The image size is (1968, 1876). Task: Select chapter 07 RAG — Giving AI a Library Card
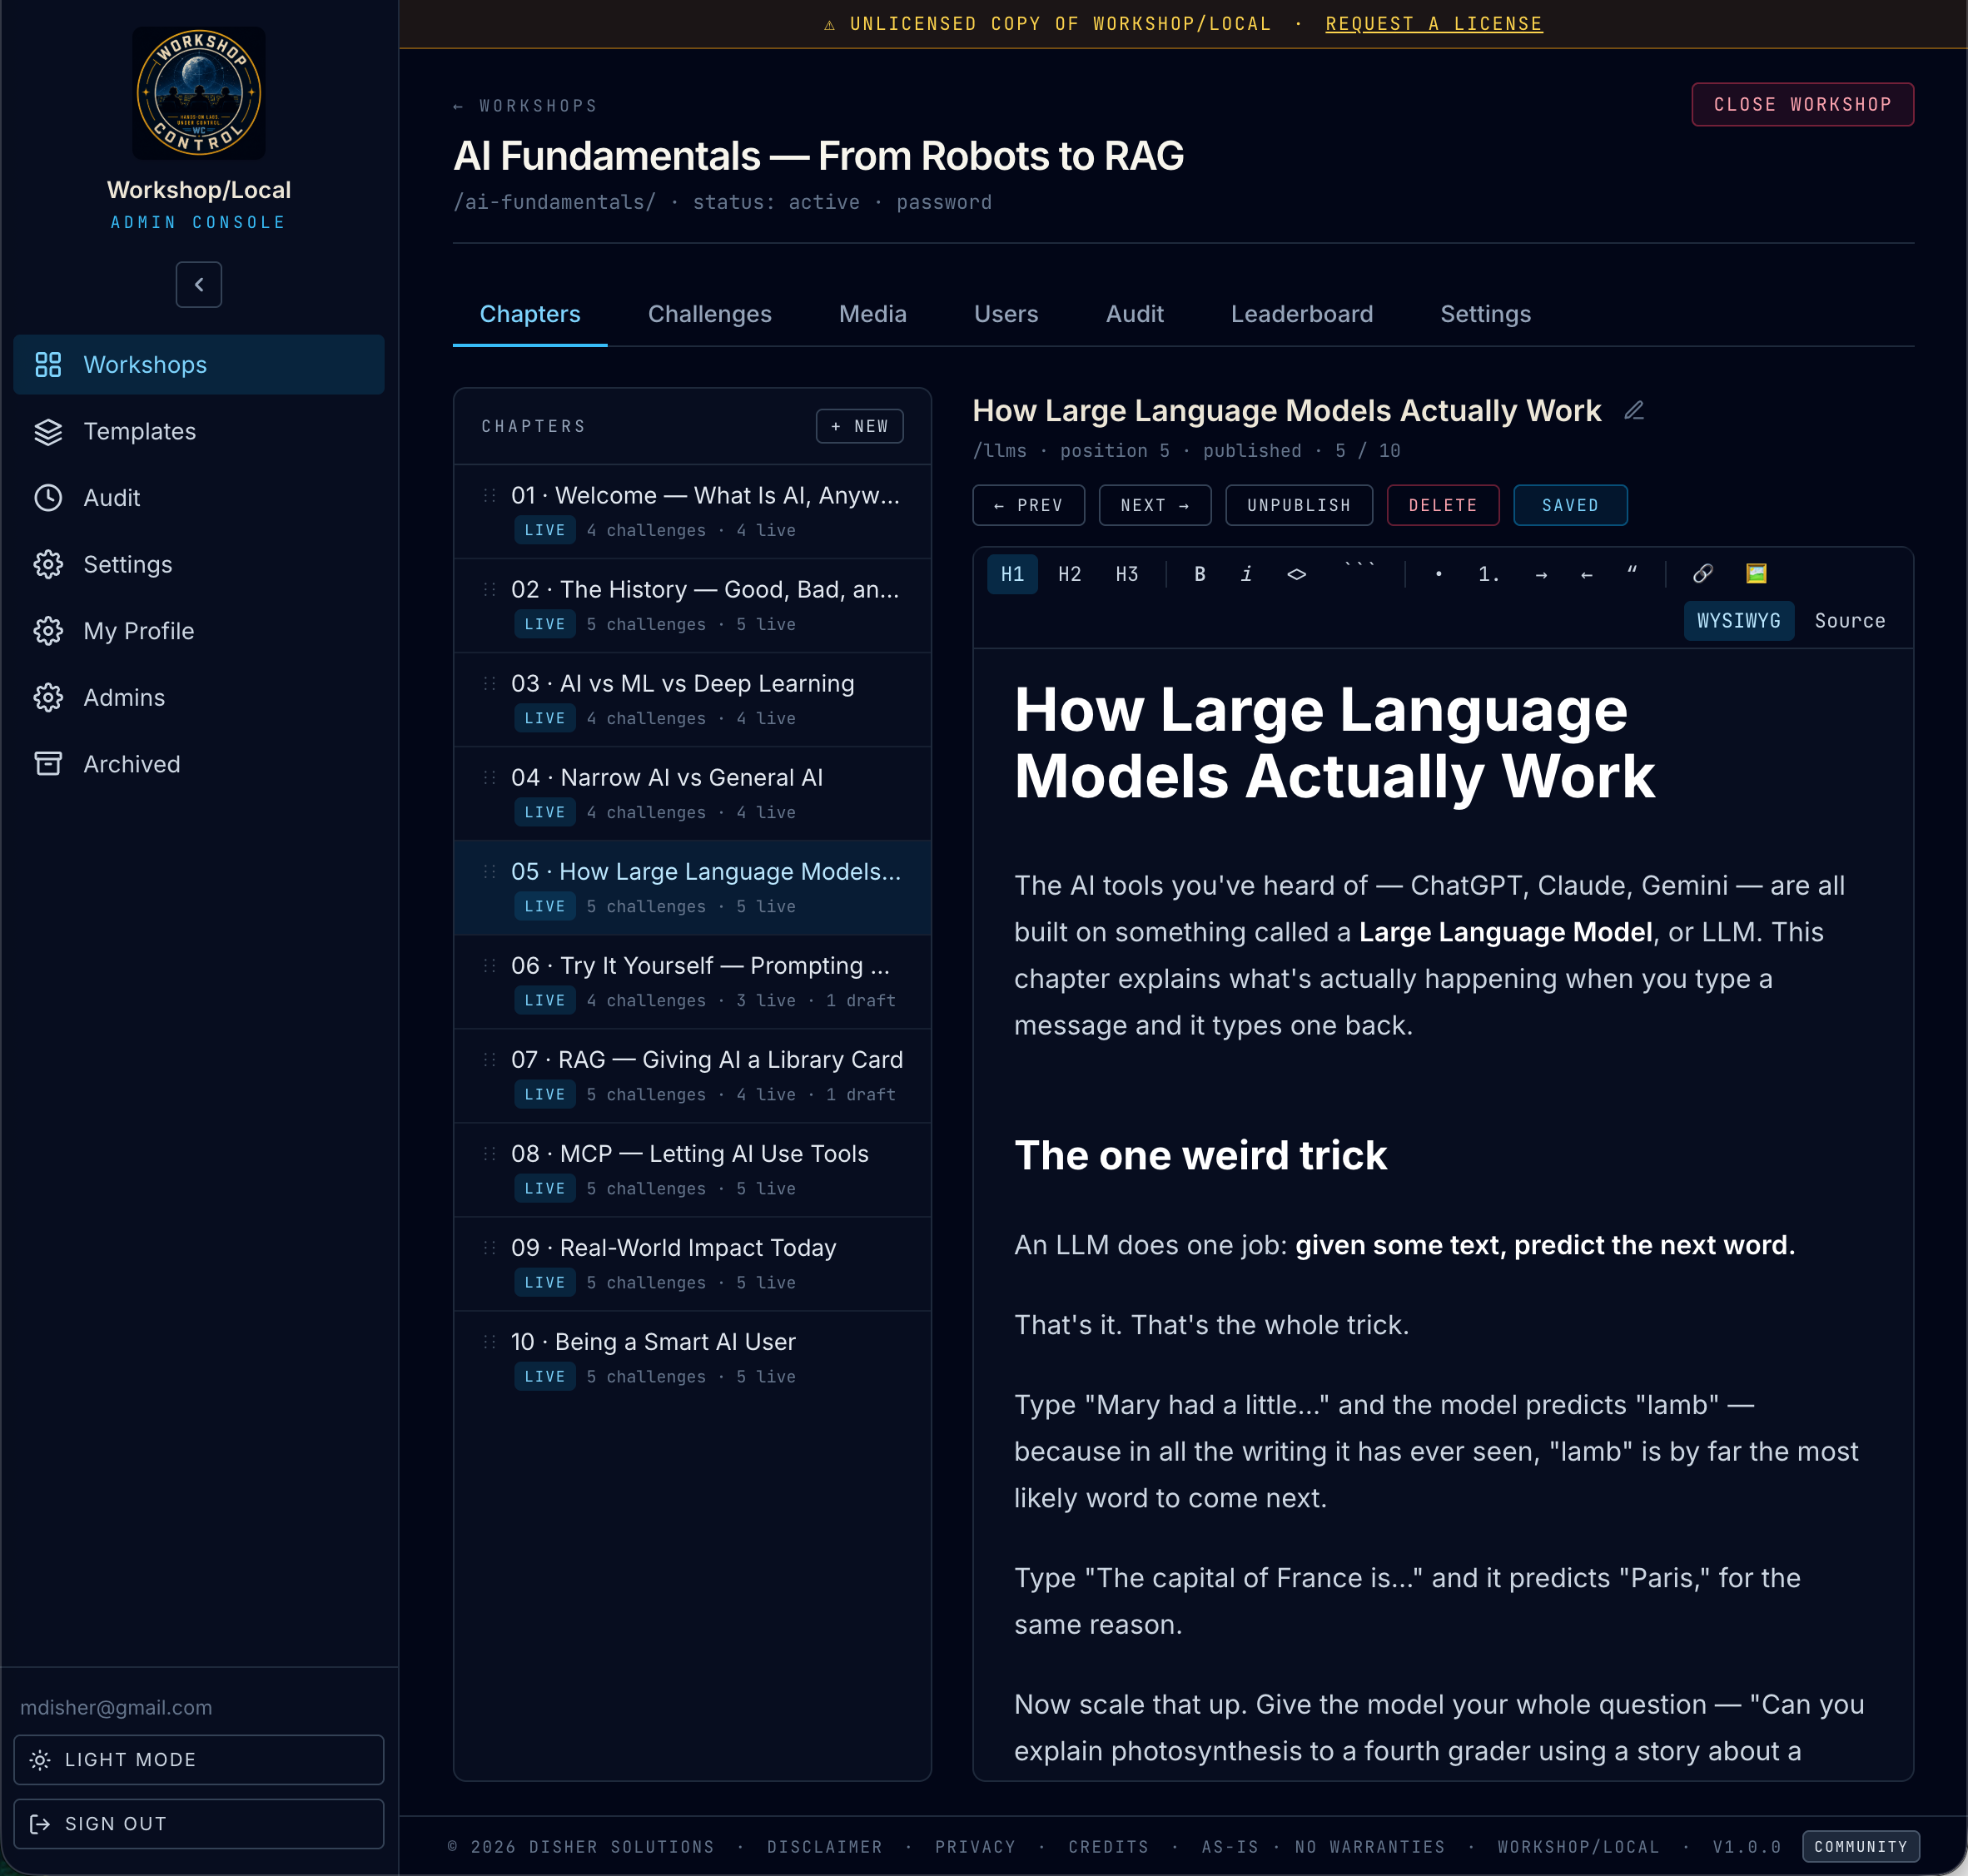click(692, 1075)
